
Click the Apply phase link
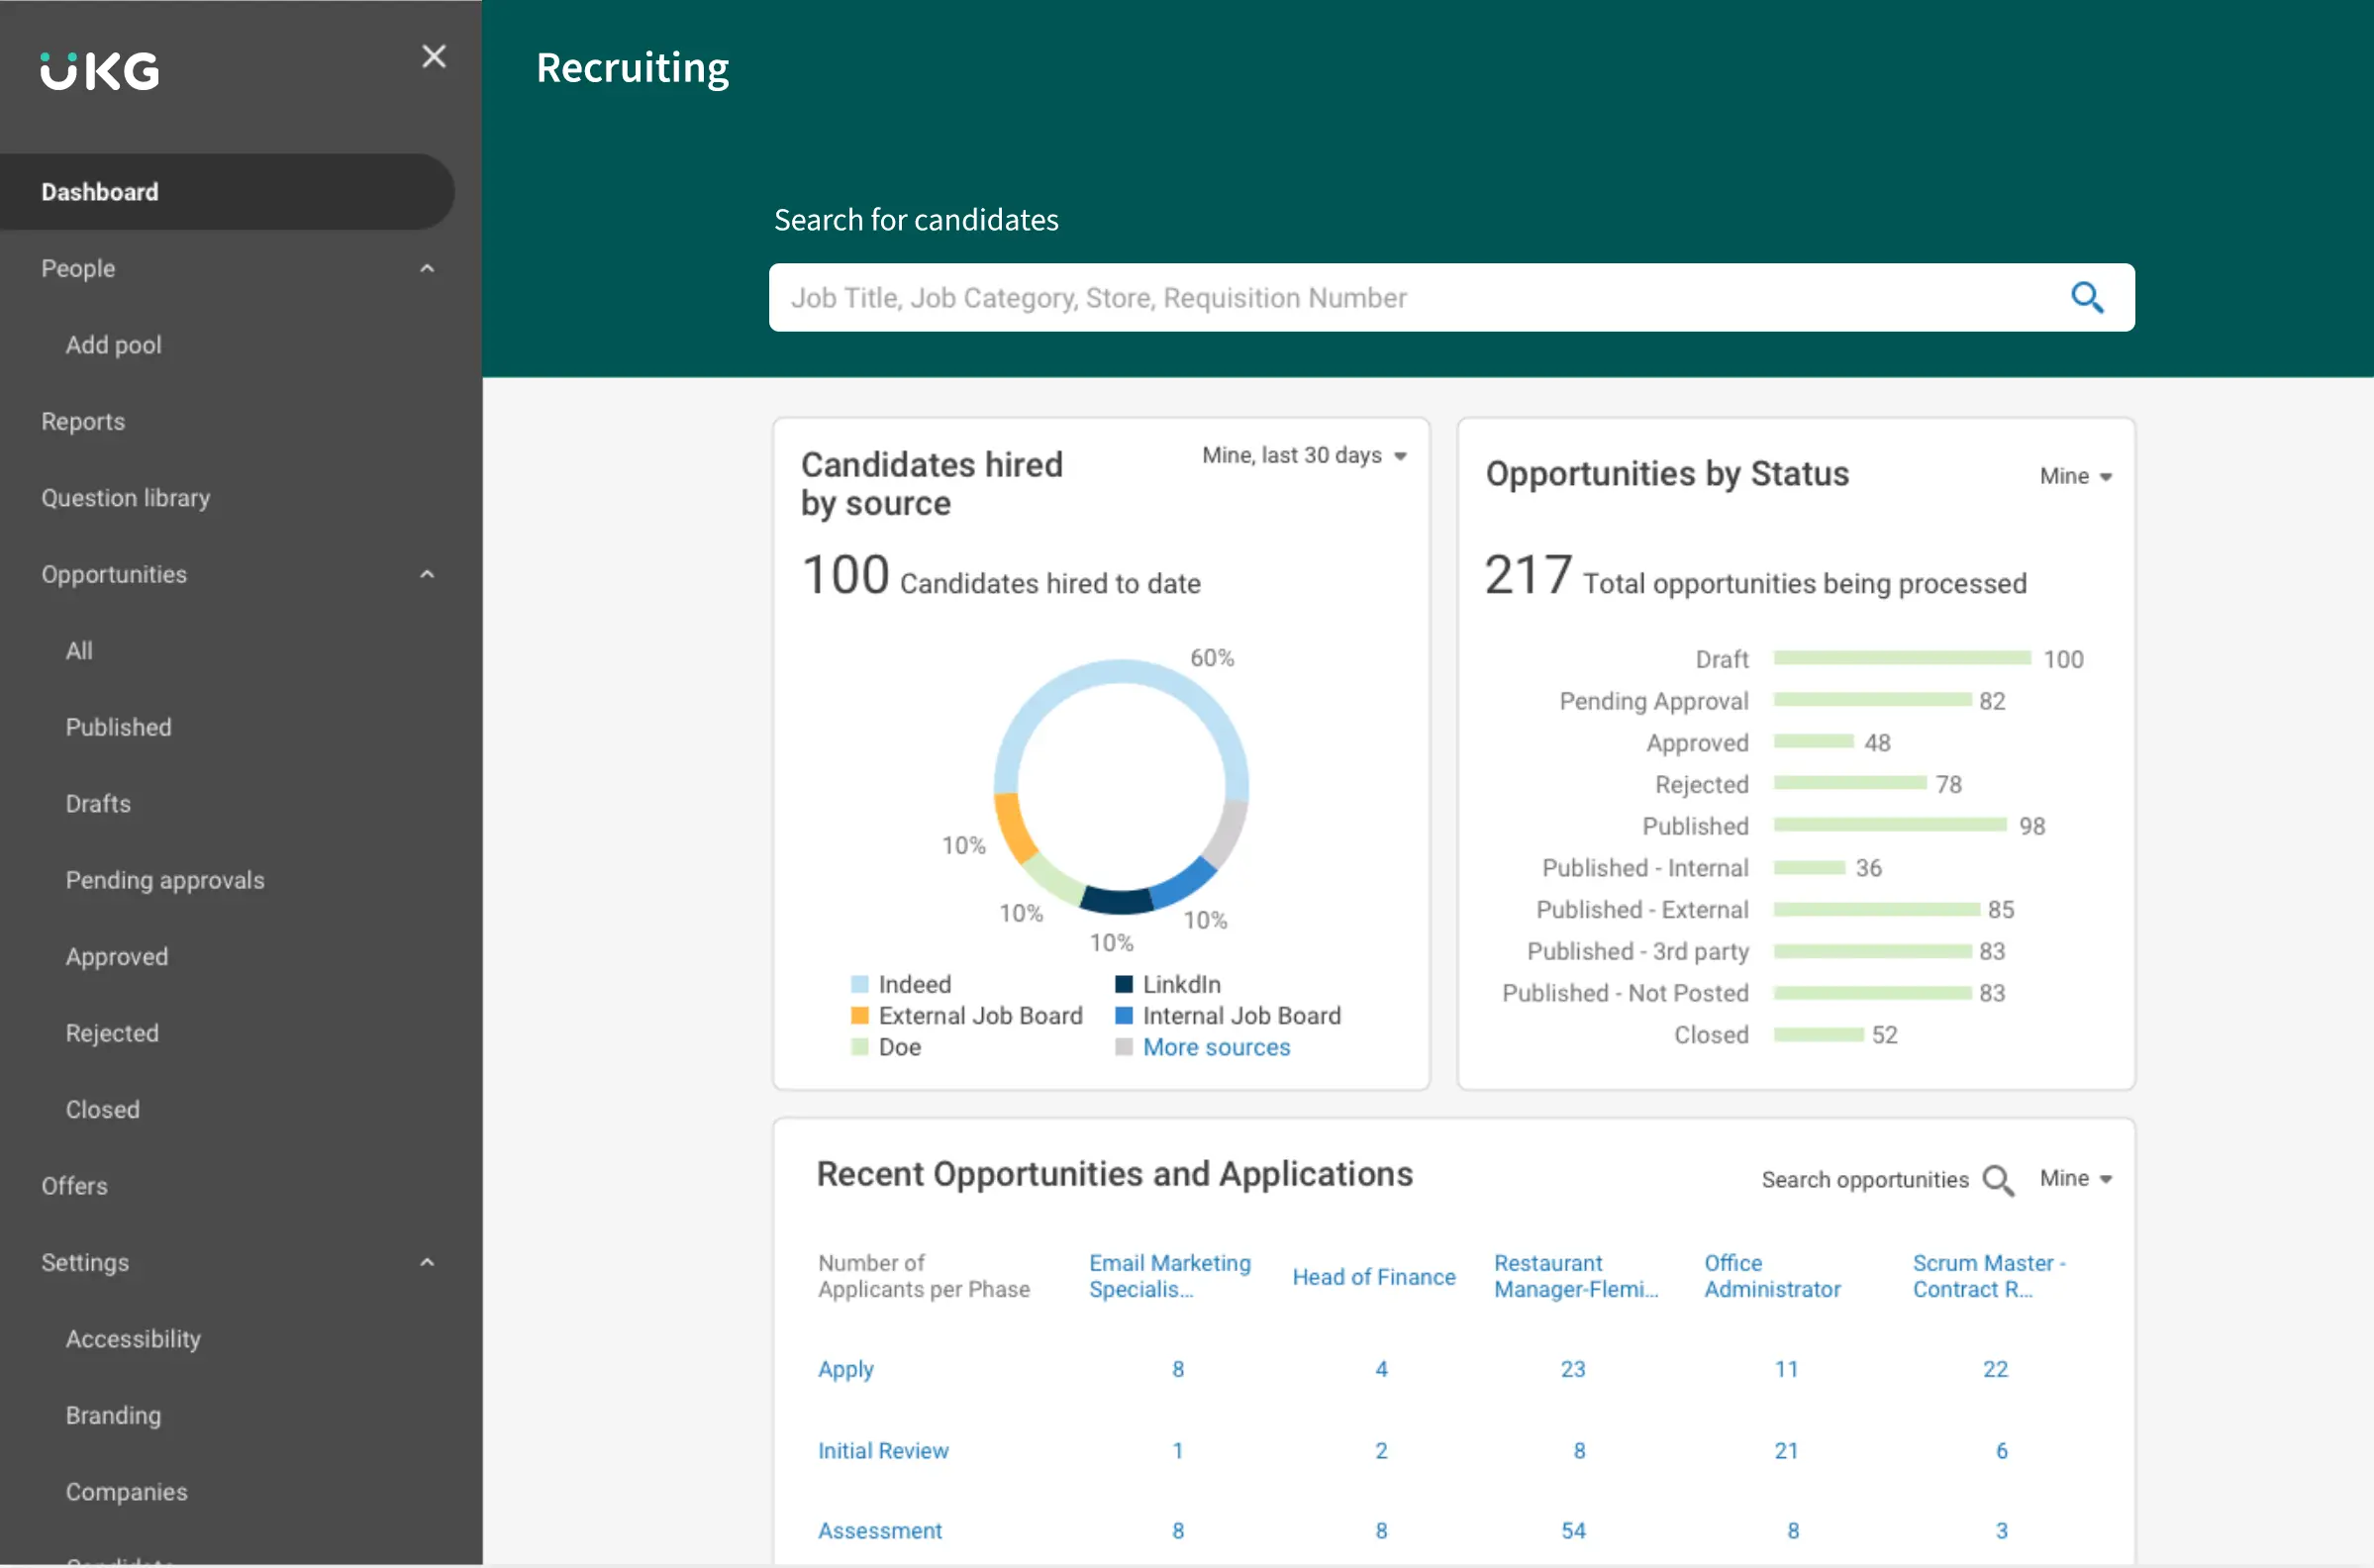click(x=844, y=1369)
